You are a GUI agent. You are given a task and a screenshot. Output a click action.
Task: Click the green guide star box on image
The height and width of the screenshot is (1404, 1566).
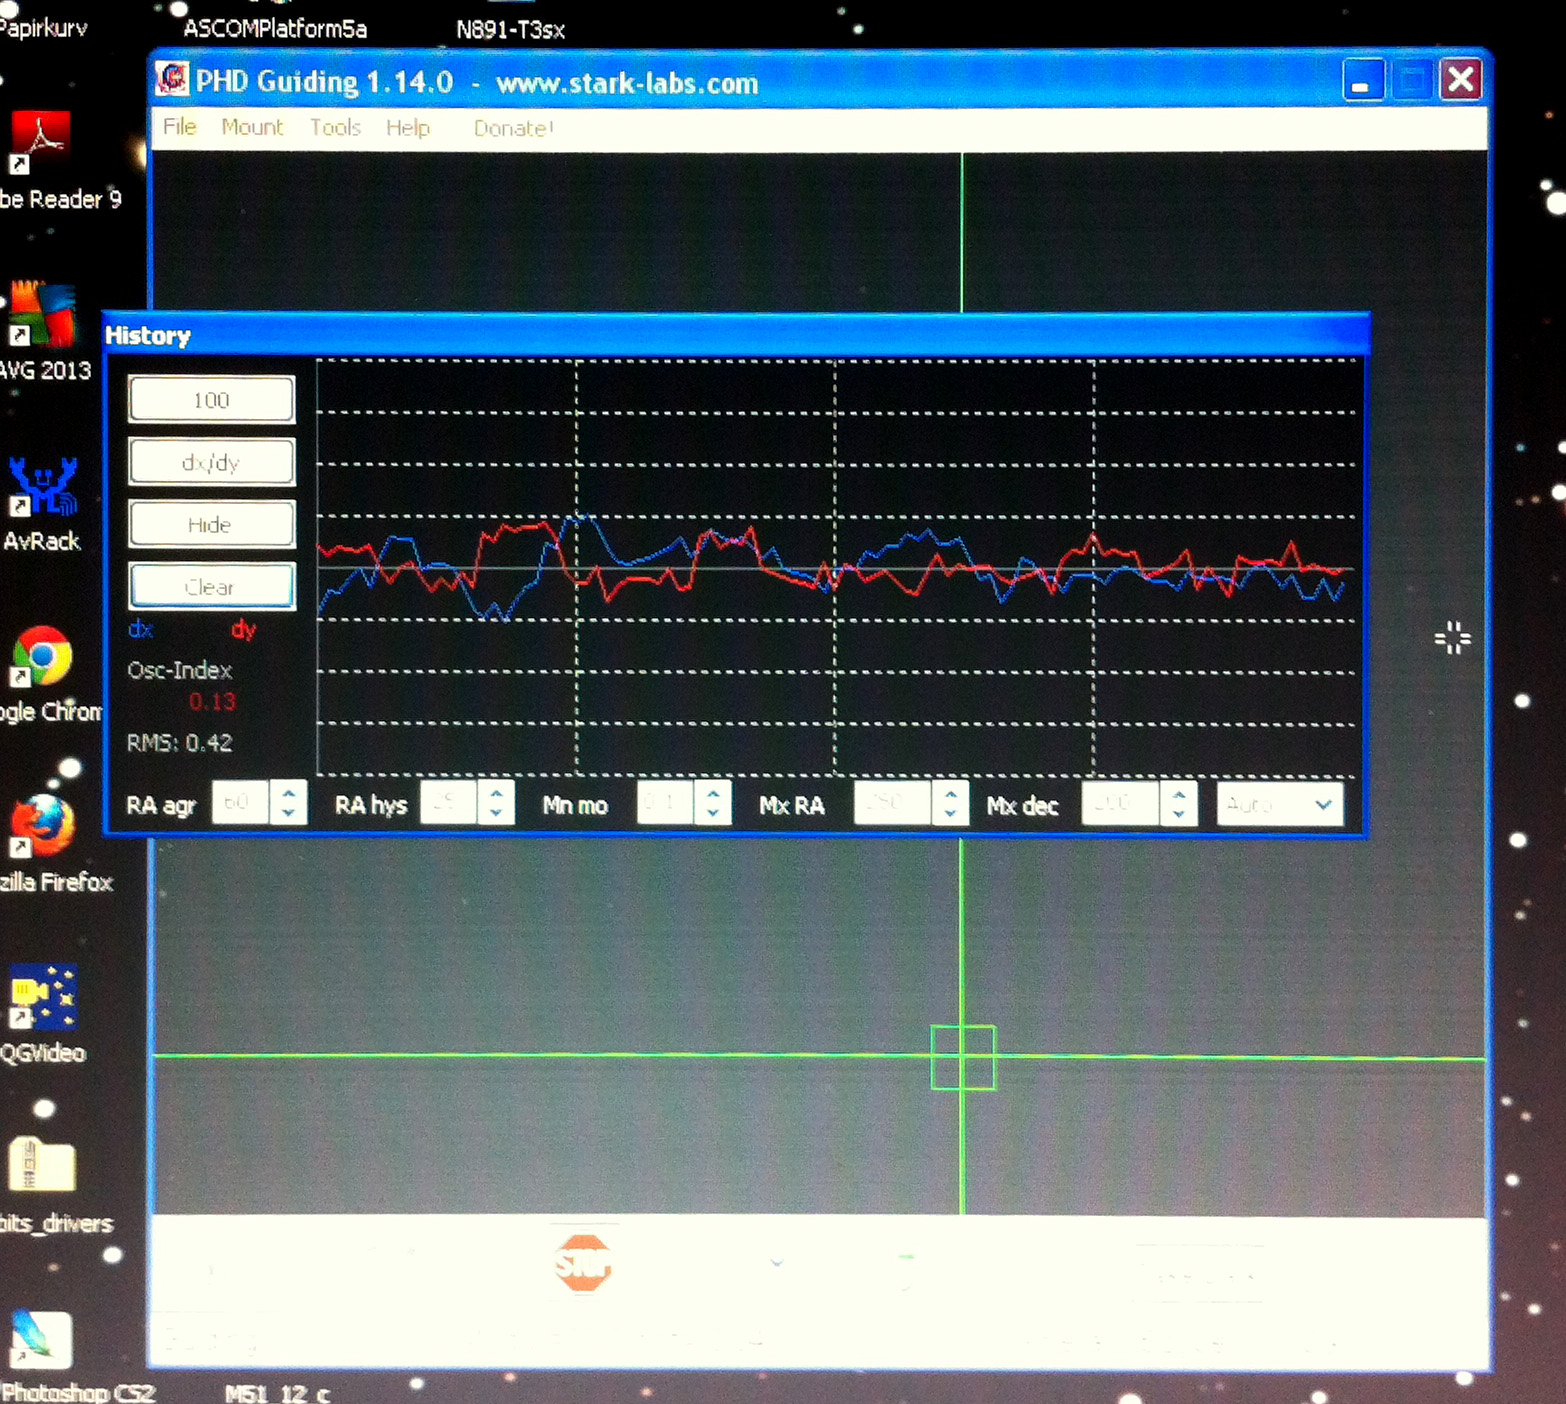[962, 1057]
